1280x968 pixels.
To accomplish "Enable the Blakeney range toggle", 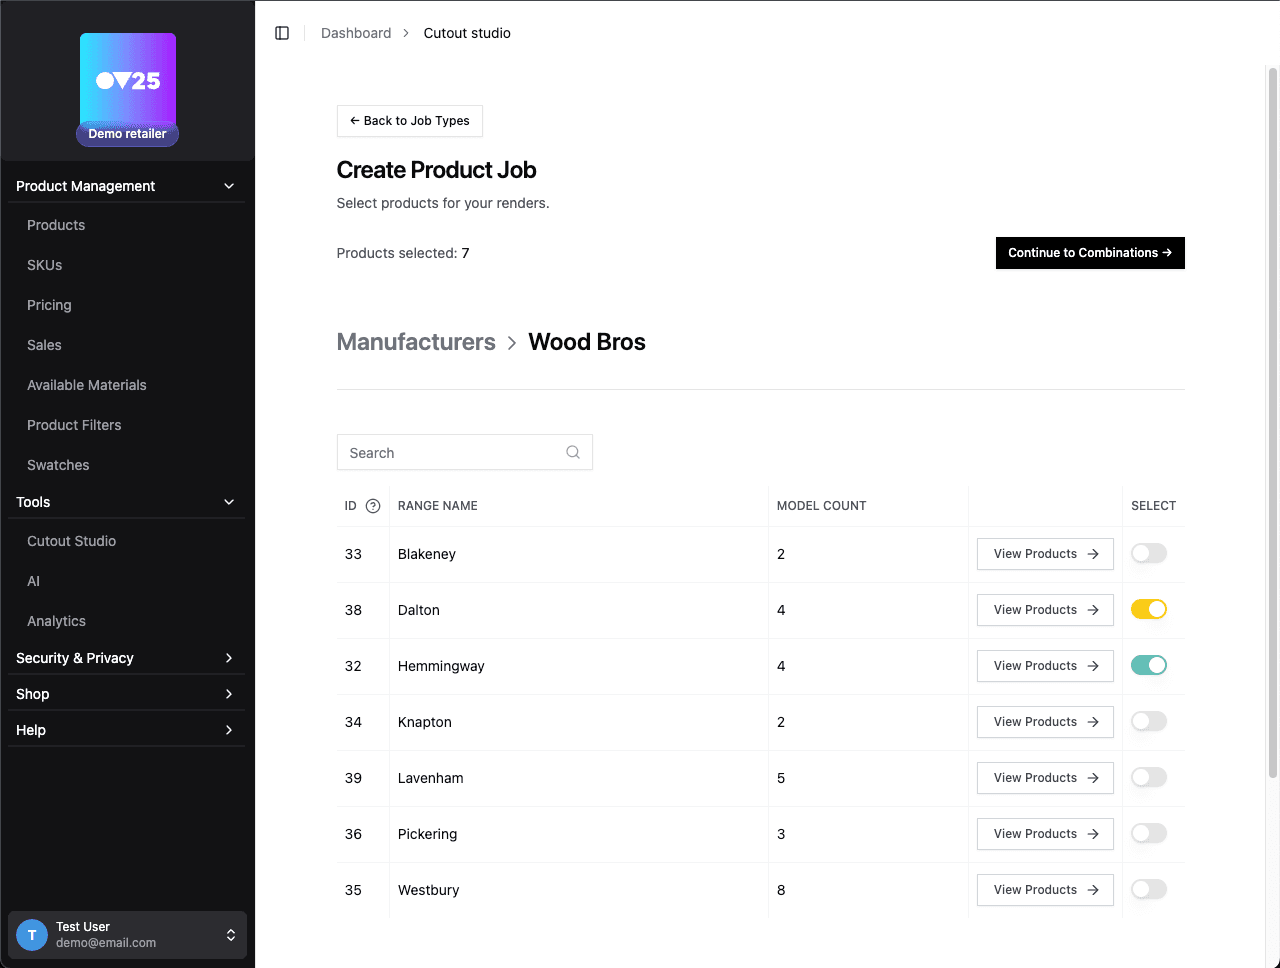I will [x=1148, y=554].
